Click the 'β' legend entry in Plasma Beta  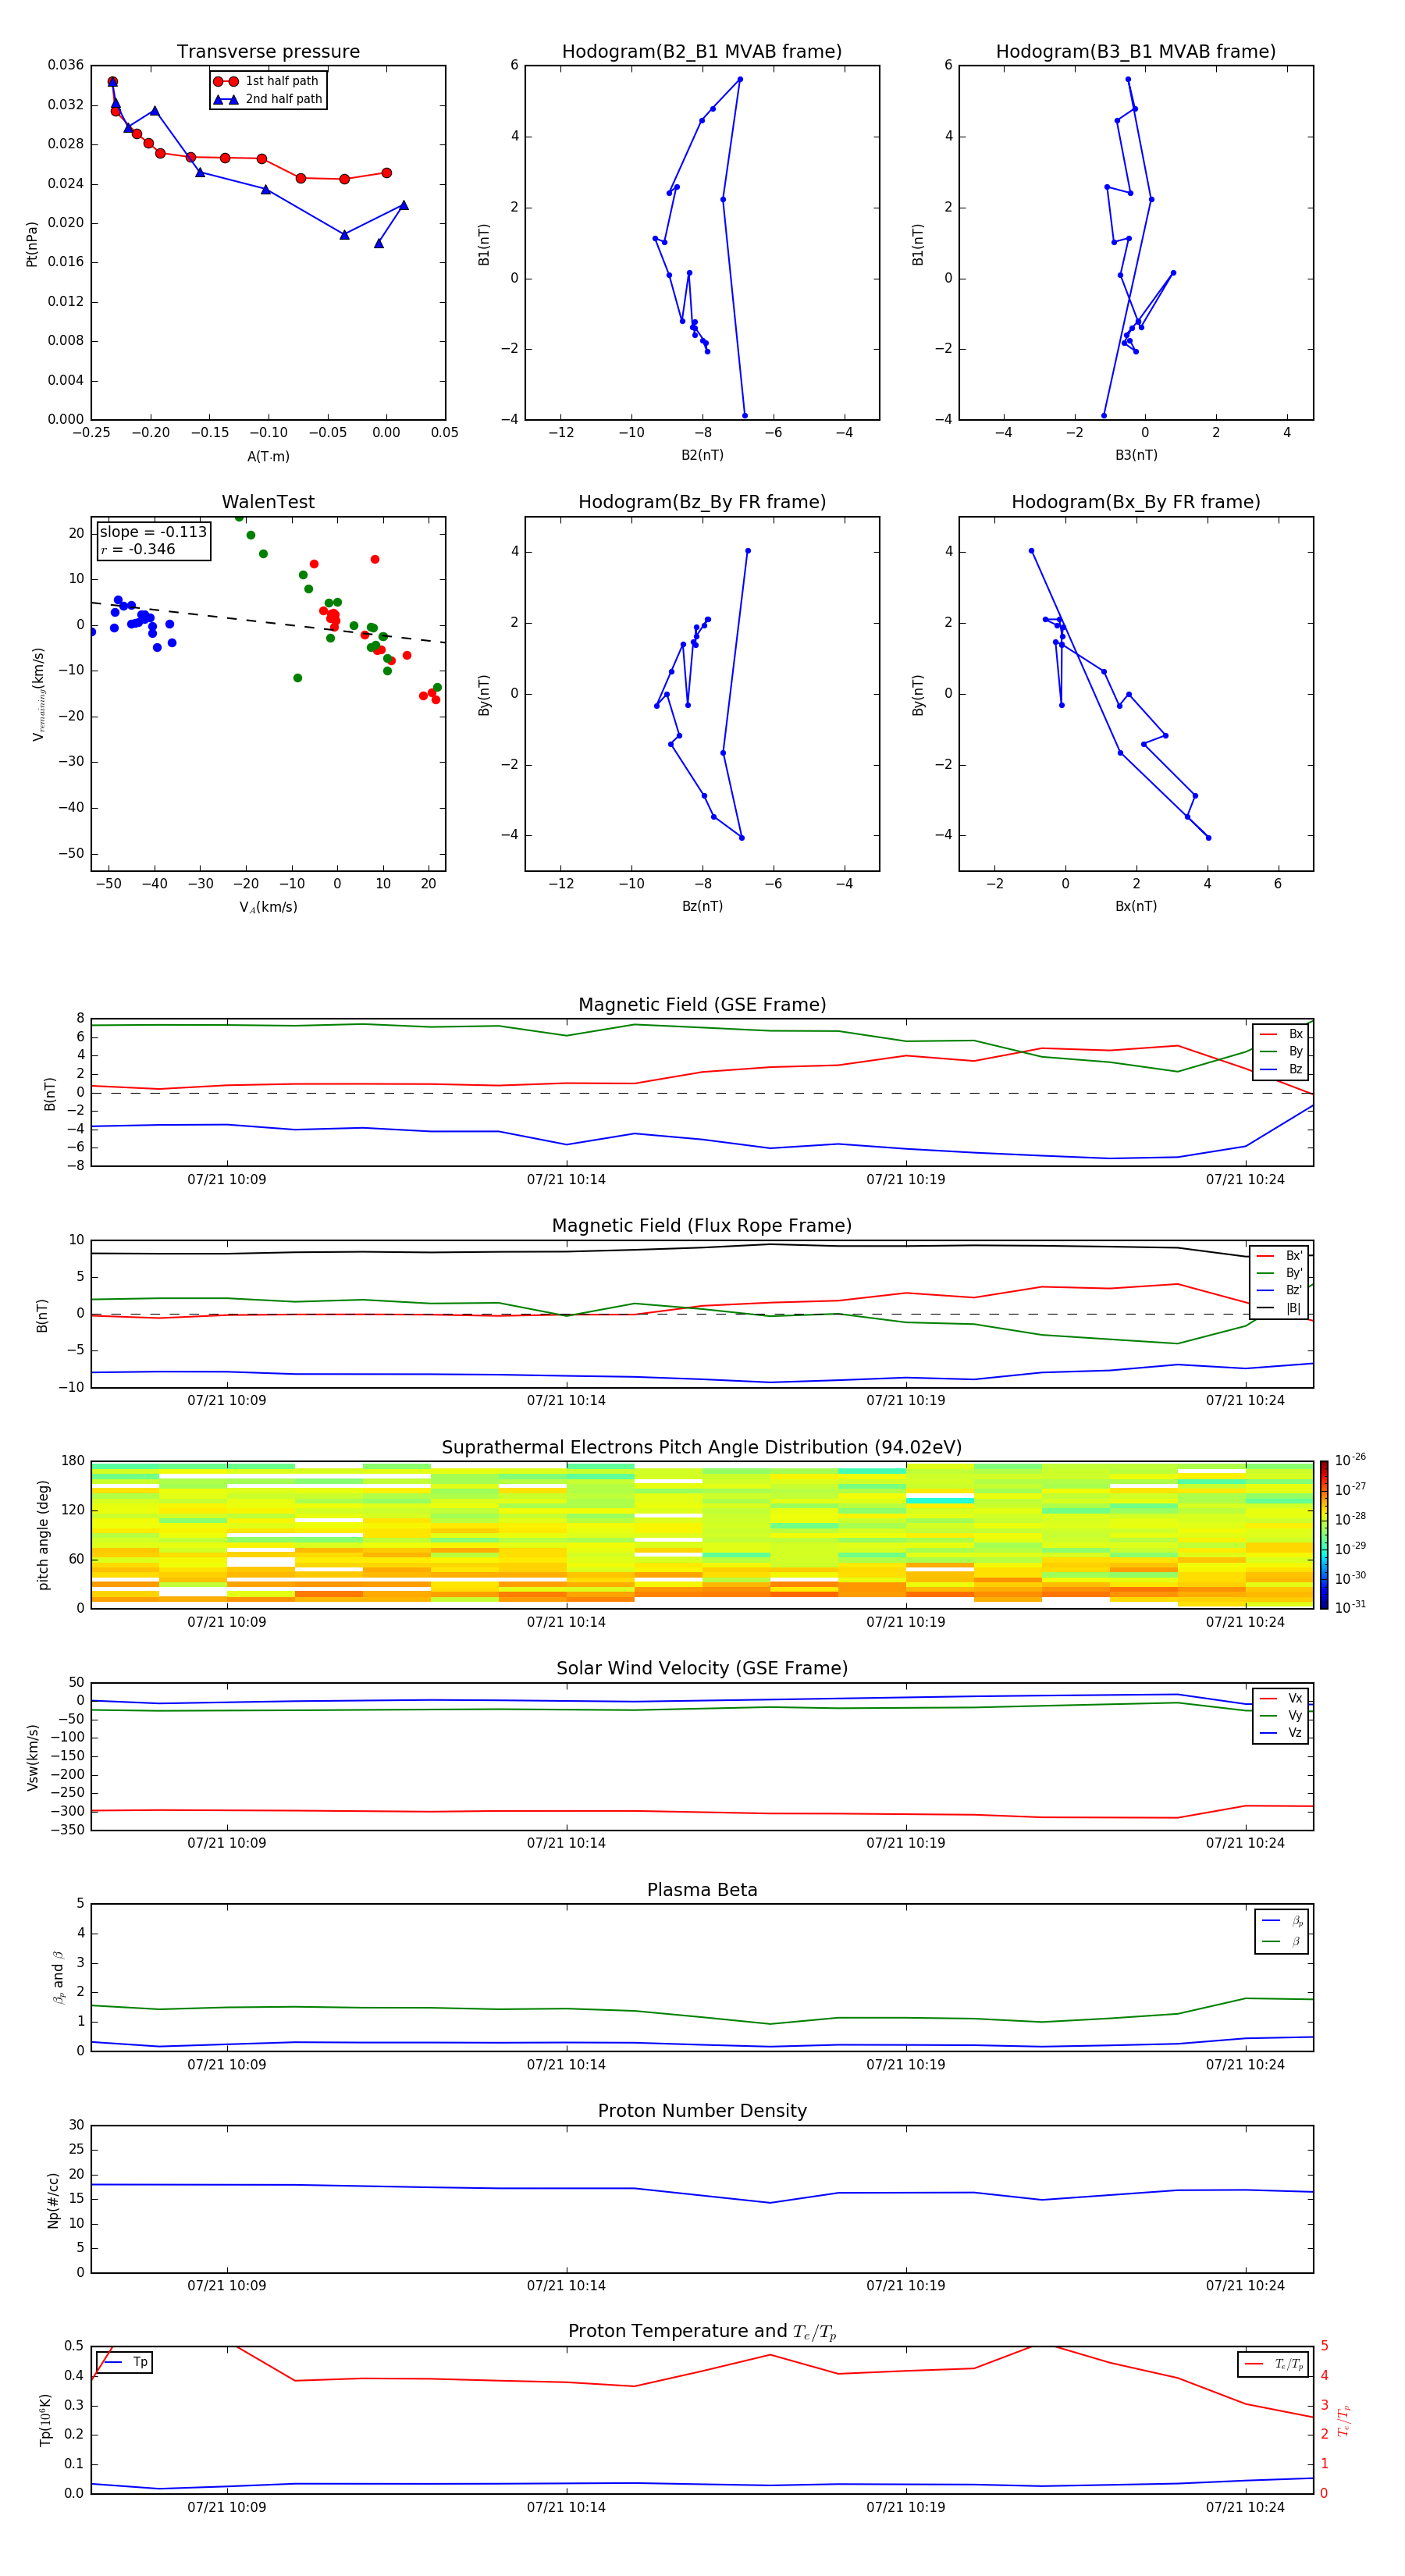1282,1941
